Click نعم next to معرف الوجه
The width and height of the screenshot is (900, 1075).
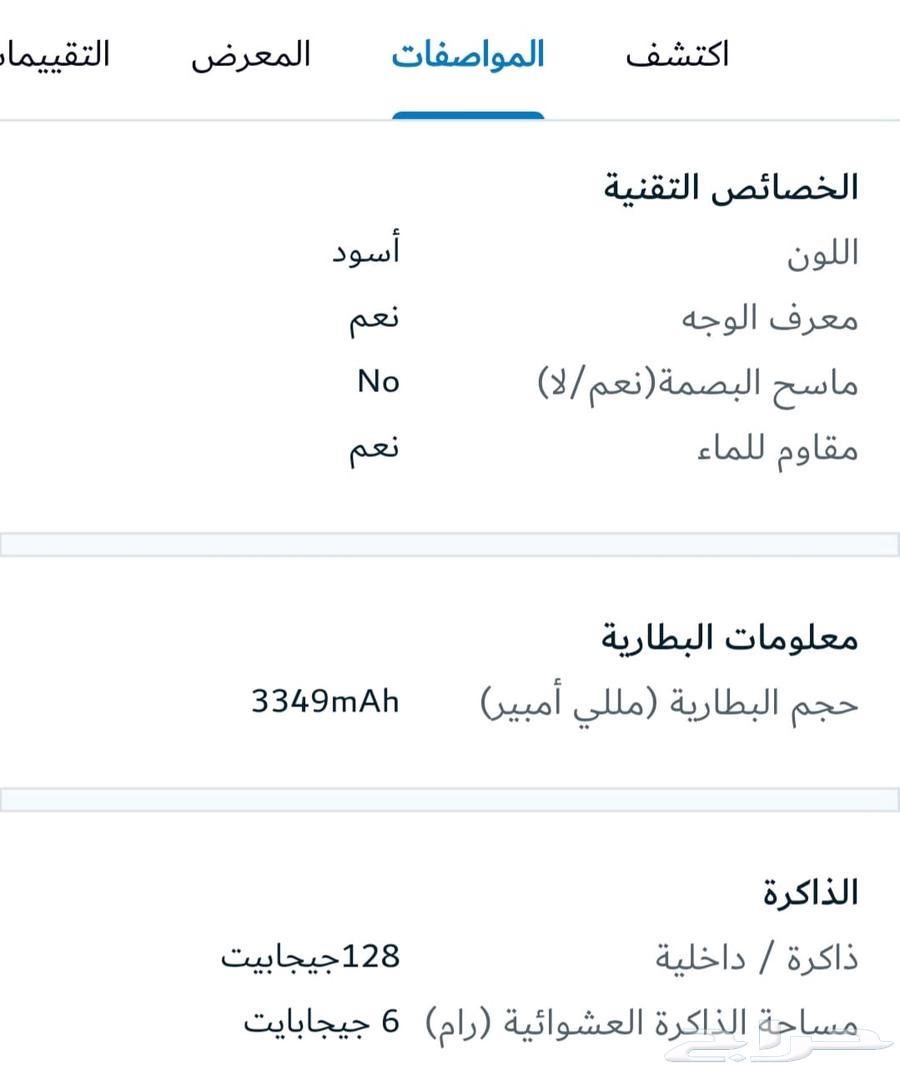click(372, 316)
